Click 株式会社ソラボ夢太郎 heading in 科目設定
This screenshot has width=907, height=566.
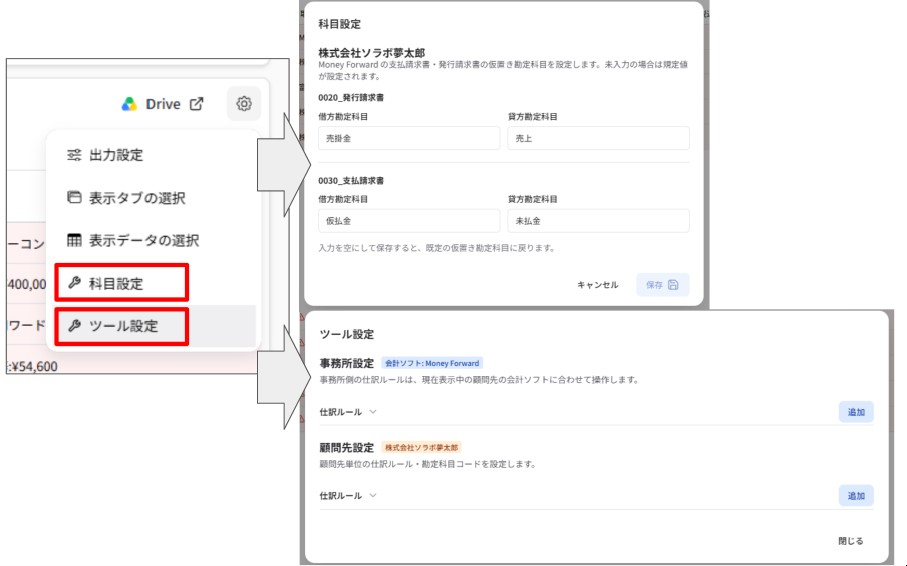click(371, 53)
